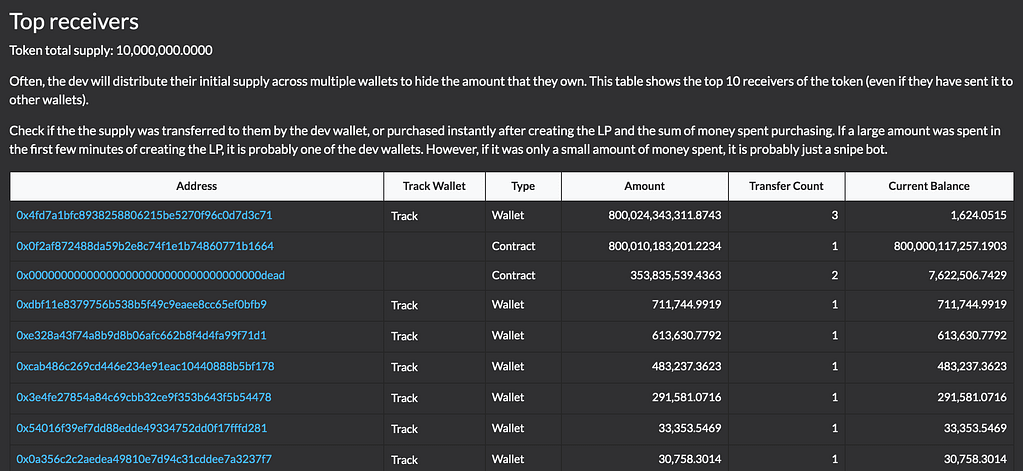Click the Amount column header
The image size is (1023, 471).
[645, 187]
